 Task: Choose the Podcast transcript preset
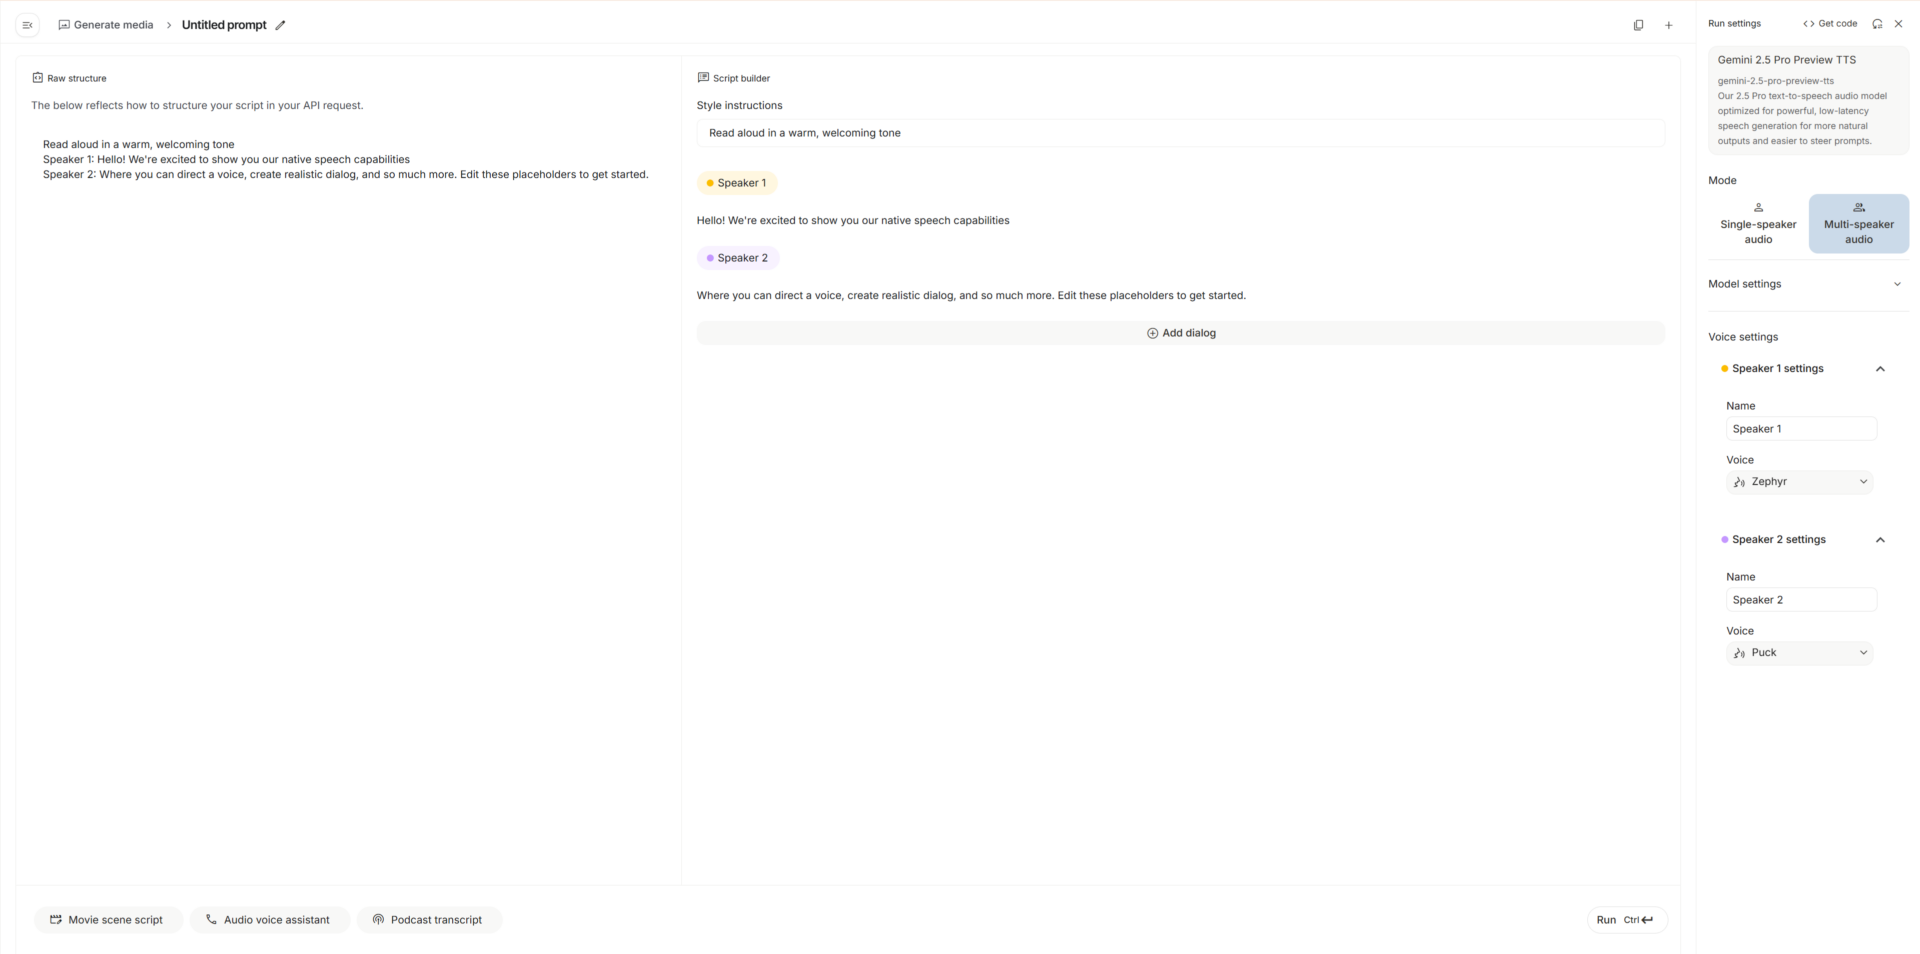[428, 920]
